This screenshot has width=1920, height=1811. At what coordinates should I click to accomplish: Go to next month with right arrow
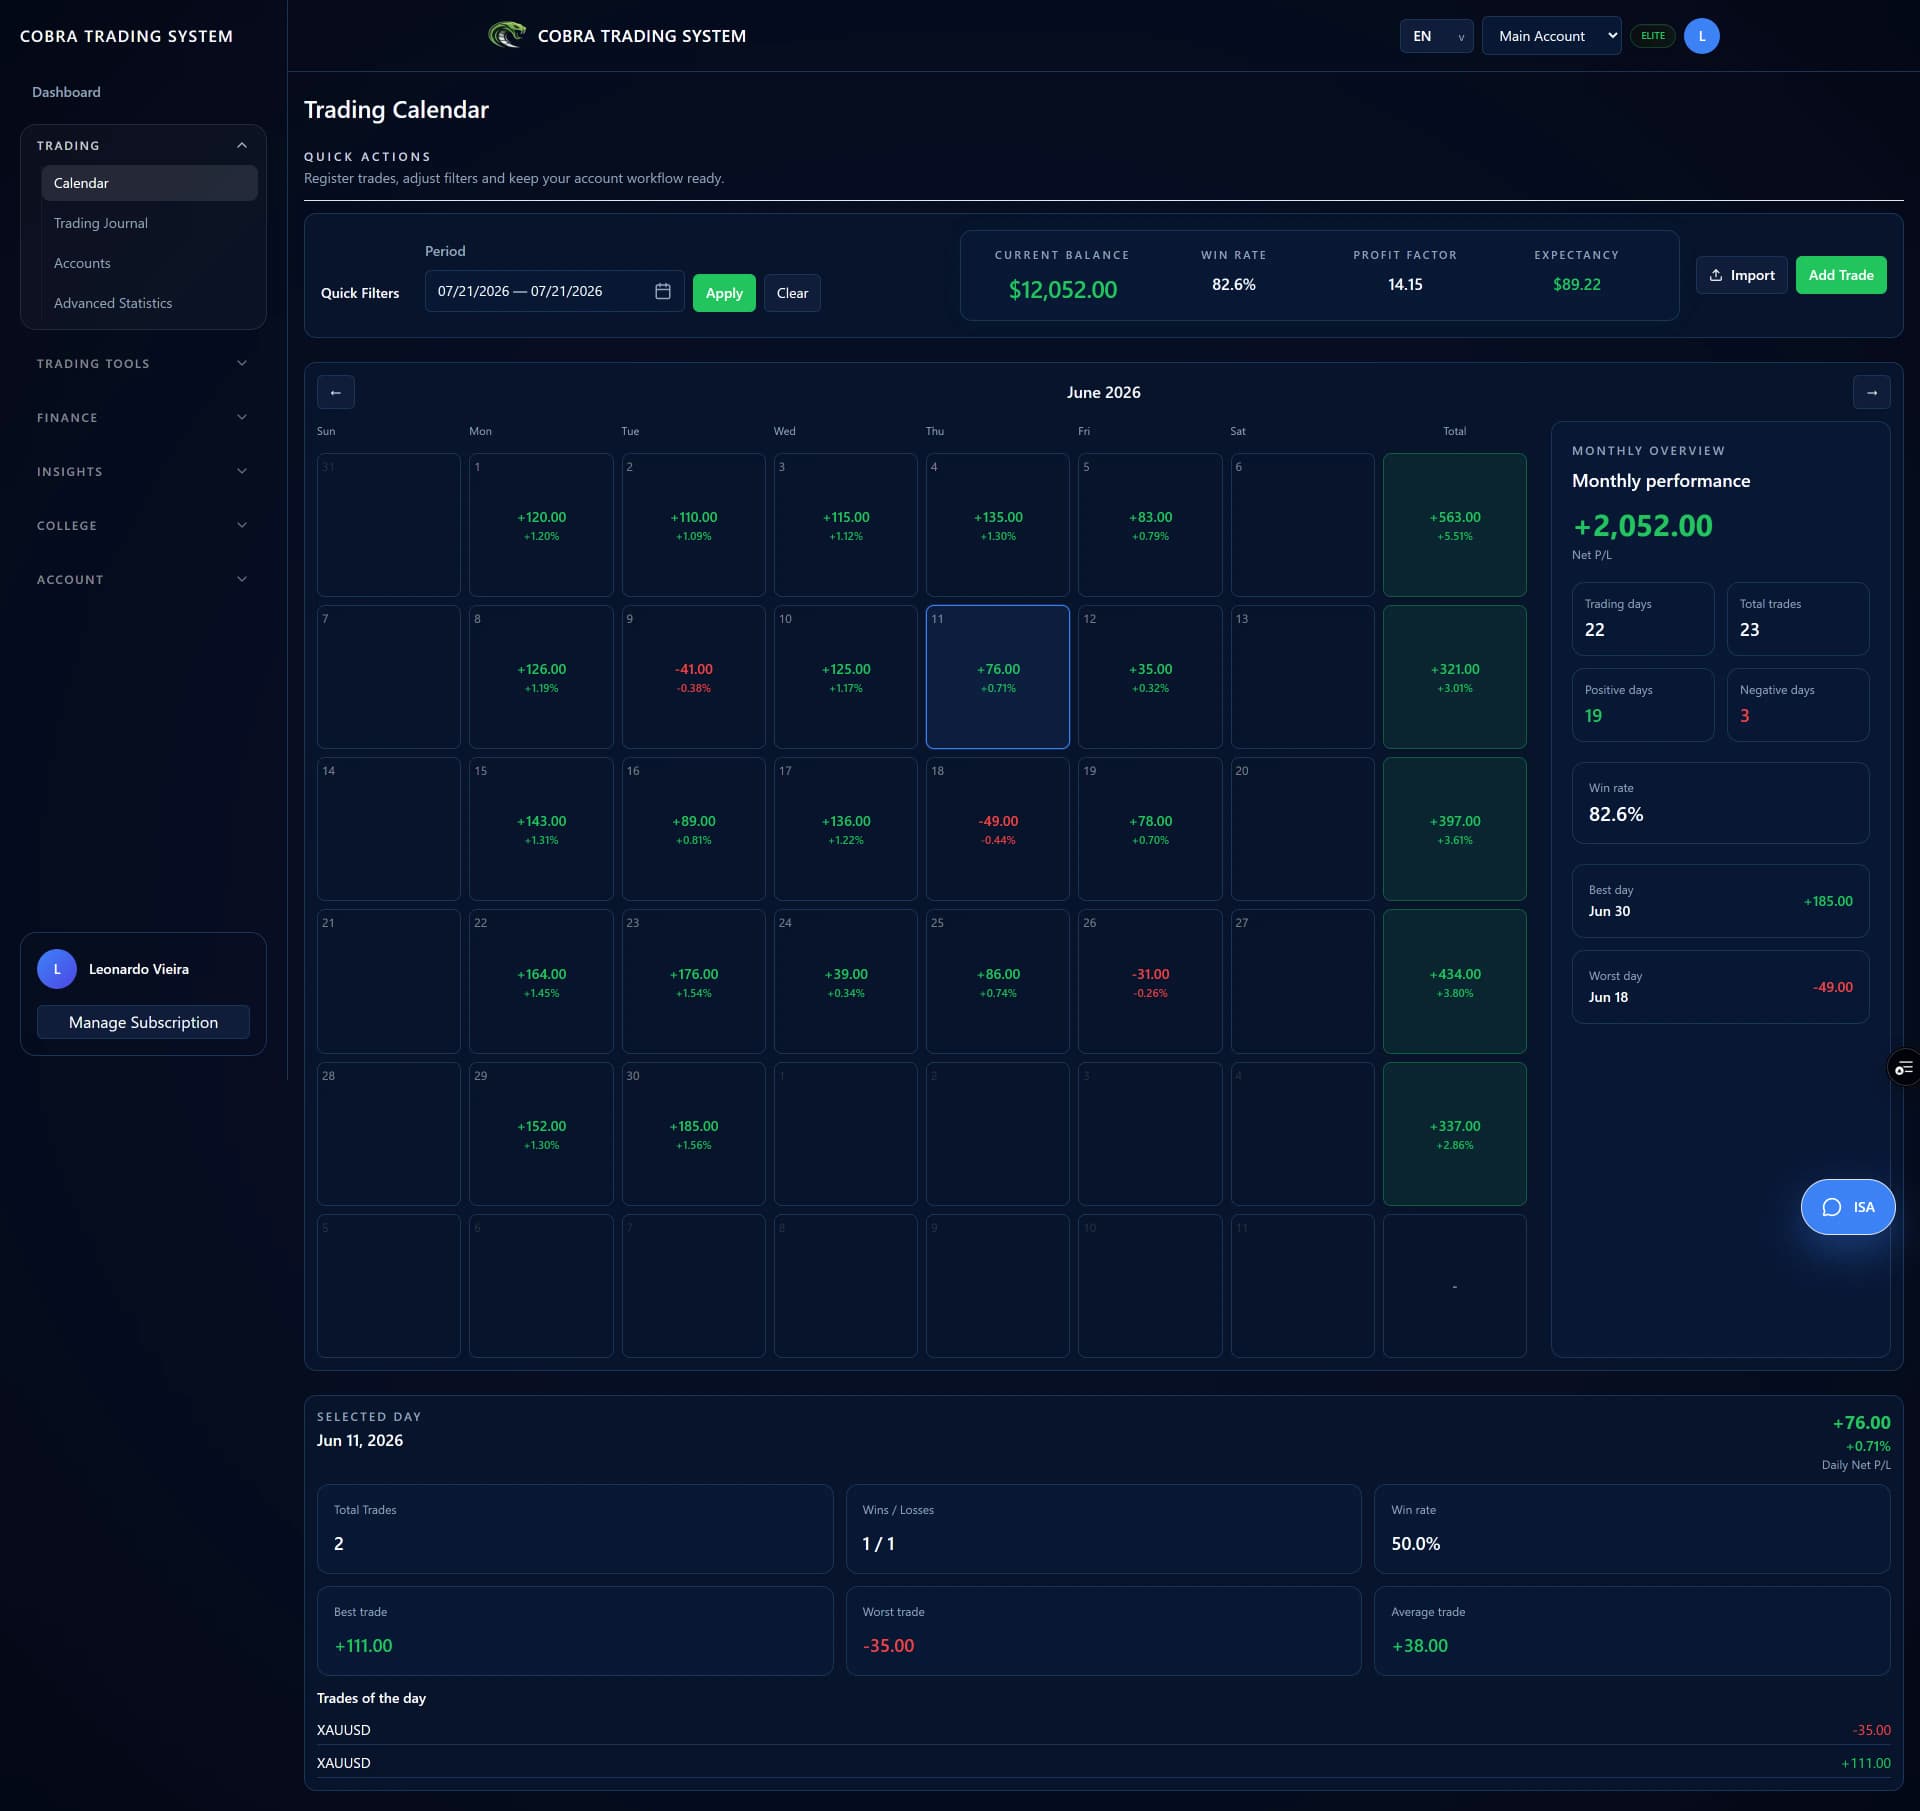(1871, 392)
